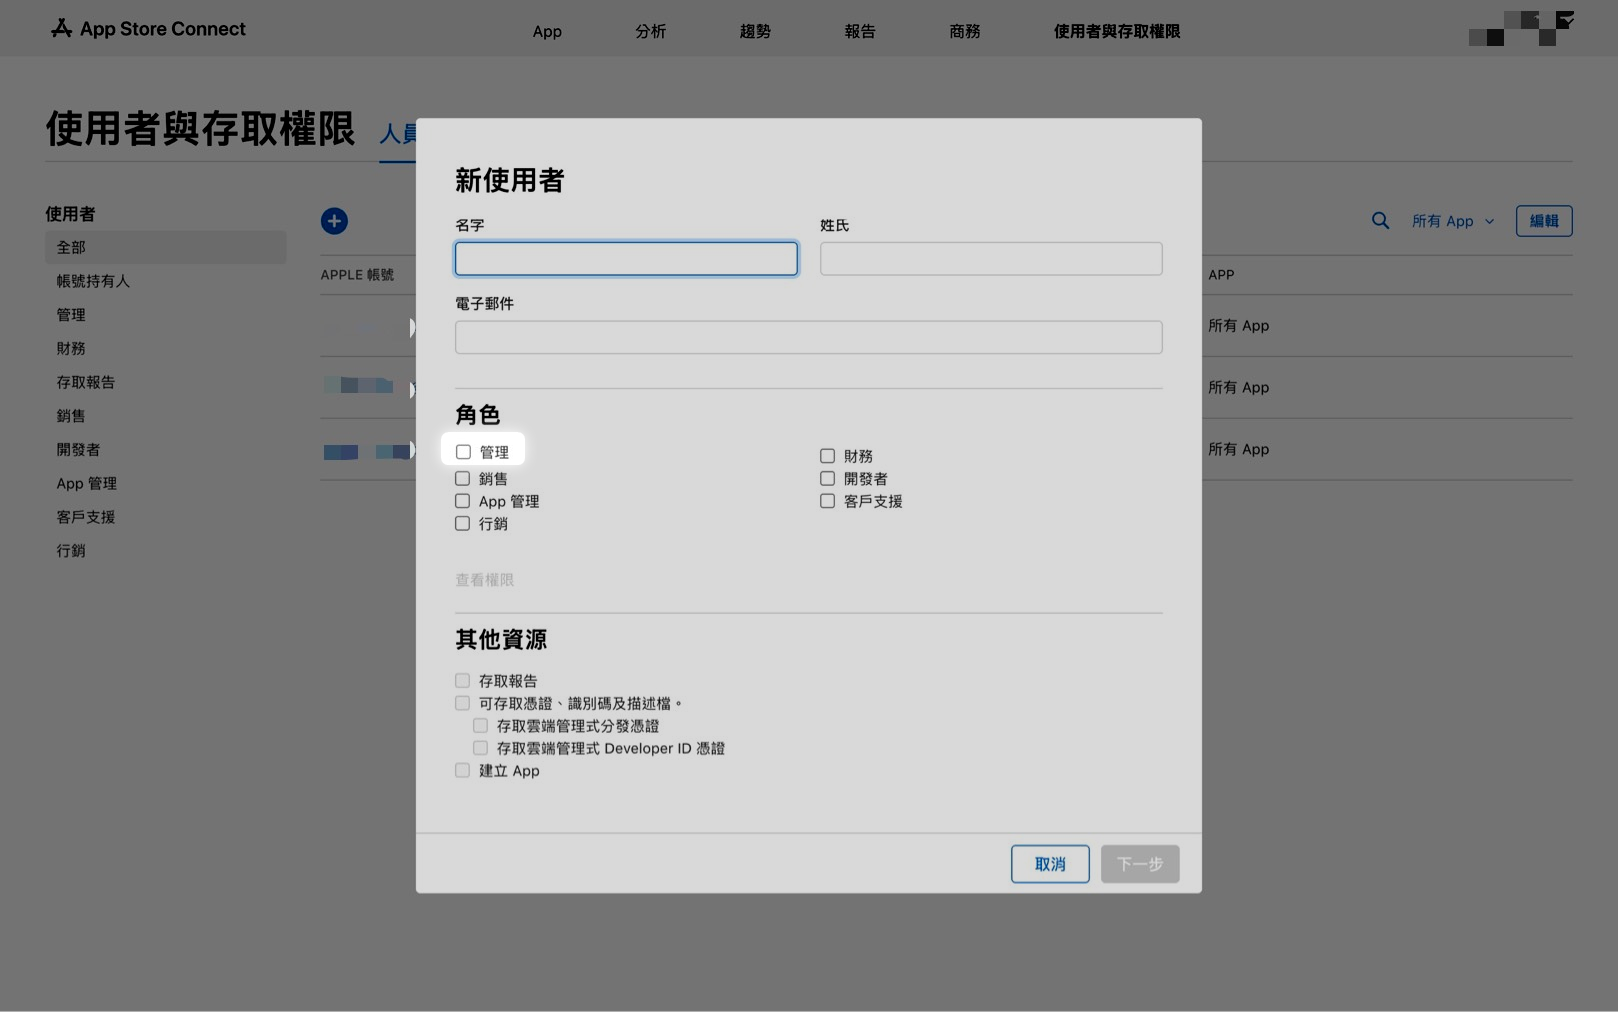The image size is (1618, 1012).
Task: Select the App 管理 role checkbox
Action: [462, 501]
